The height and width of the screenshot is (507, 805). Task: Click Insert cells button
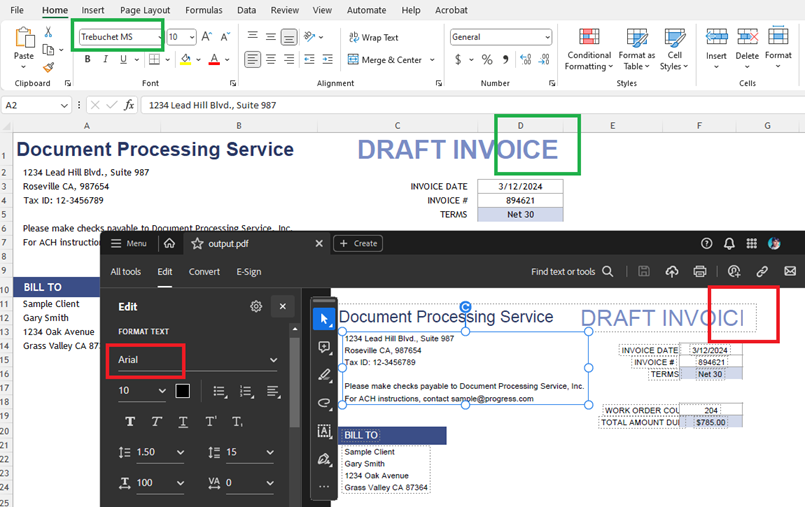pyautogui.click(x=716, y=48)
